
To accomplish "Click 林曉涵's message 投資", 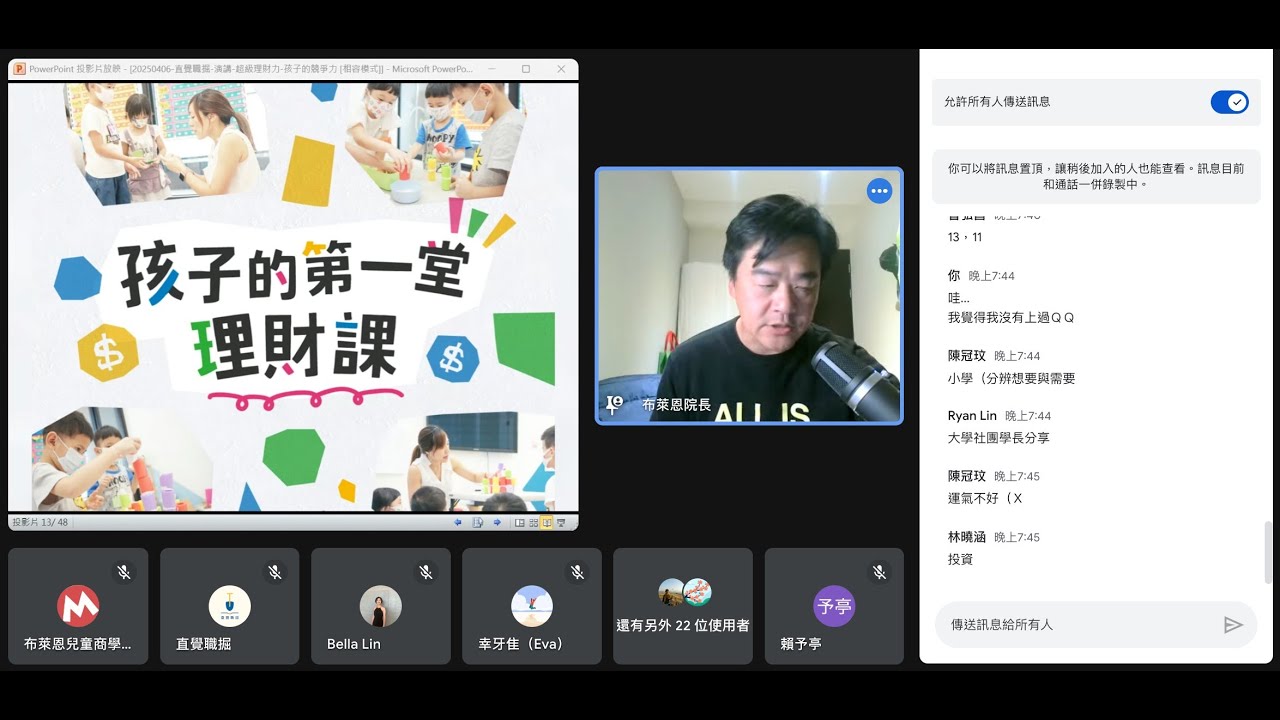I will pyautogui.click(x=960, y=559).
